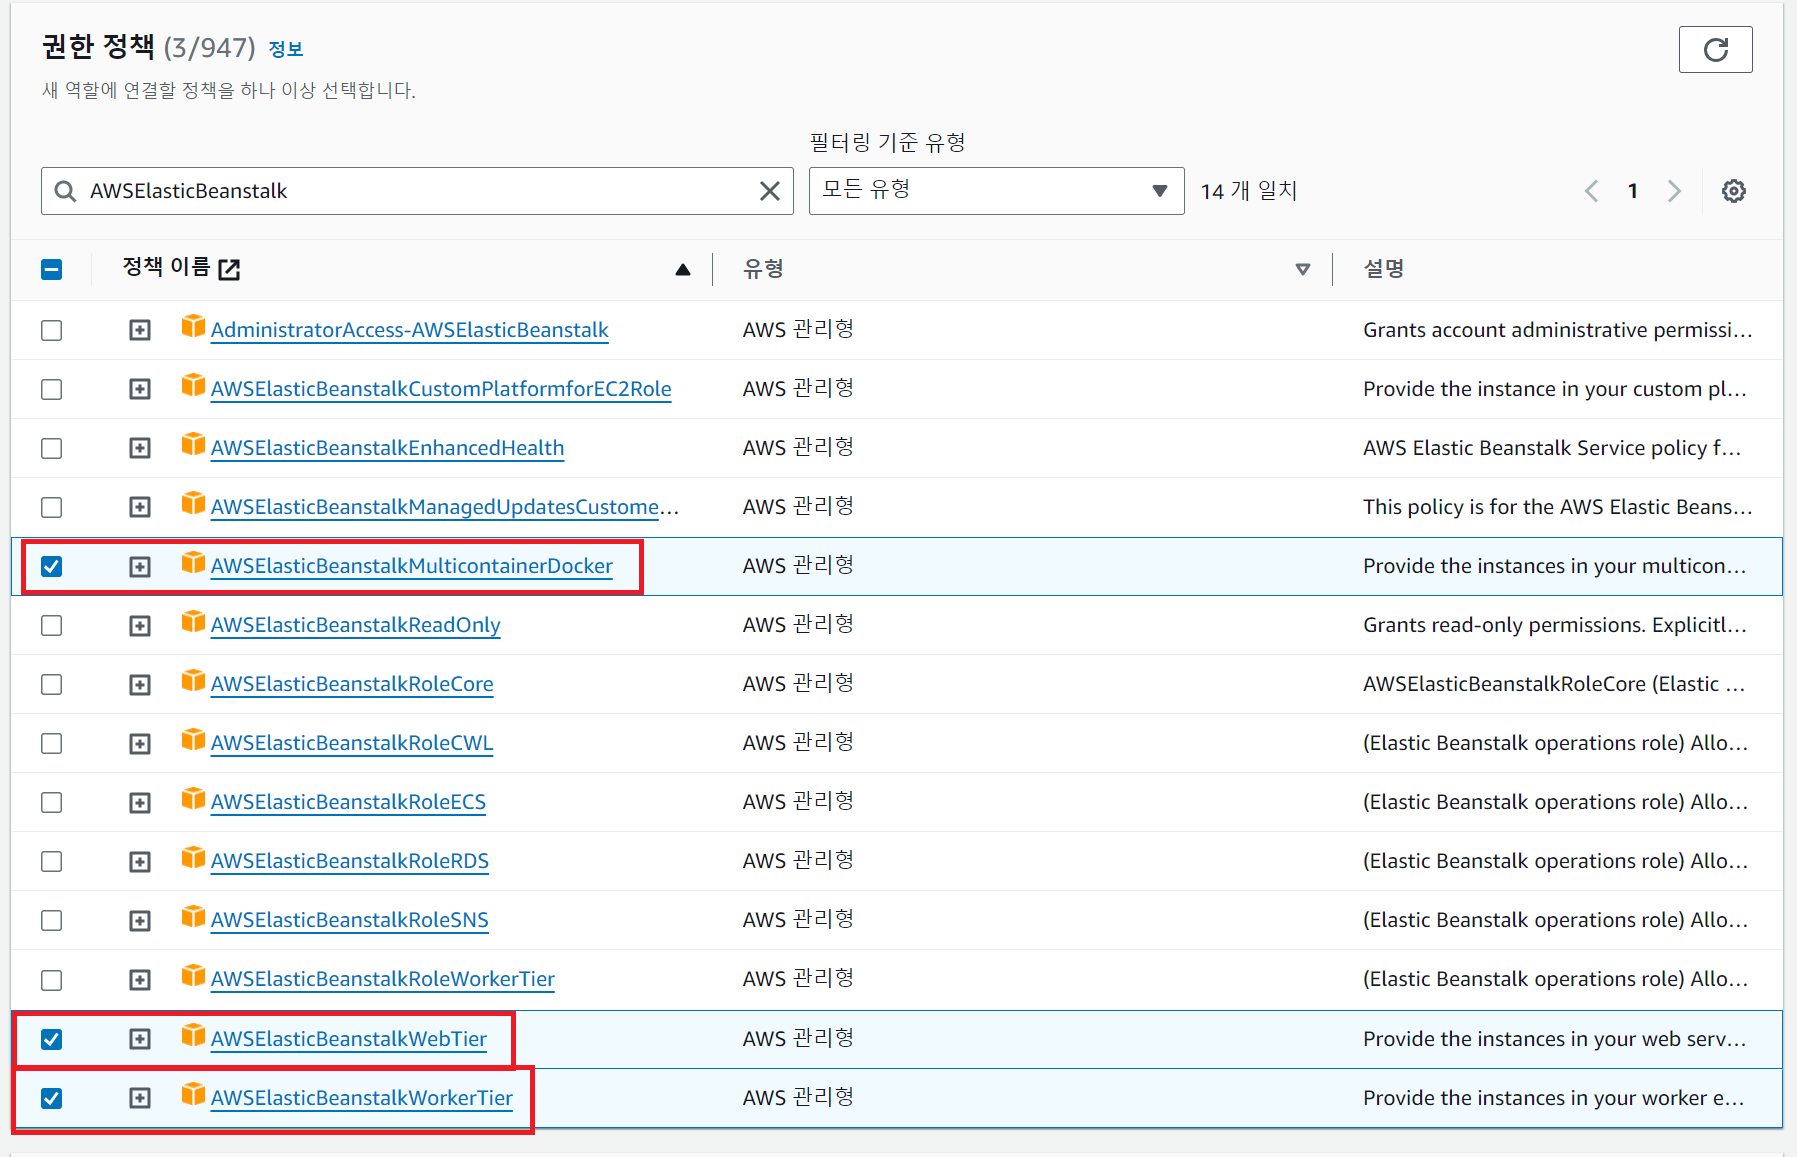Sort by policy name ascending arrow
This screenshot has width=1797, height=1157.
(683, 269)
